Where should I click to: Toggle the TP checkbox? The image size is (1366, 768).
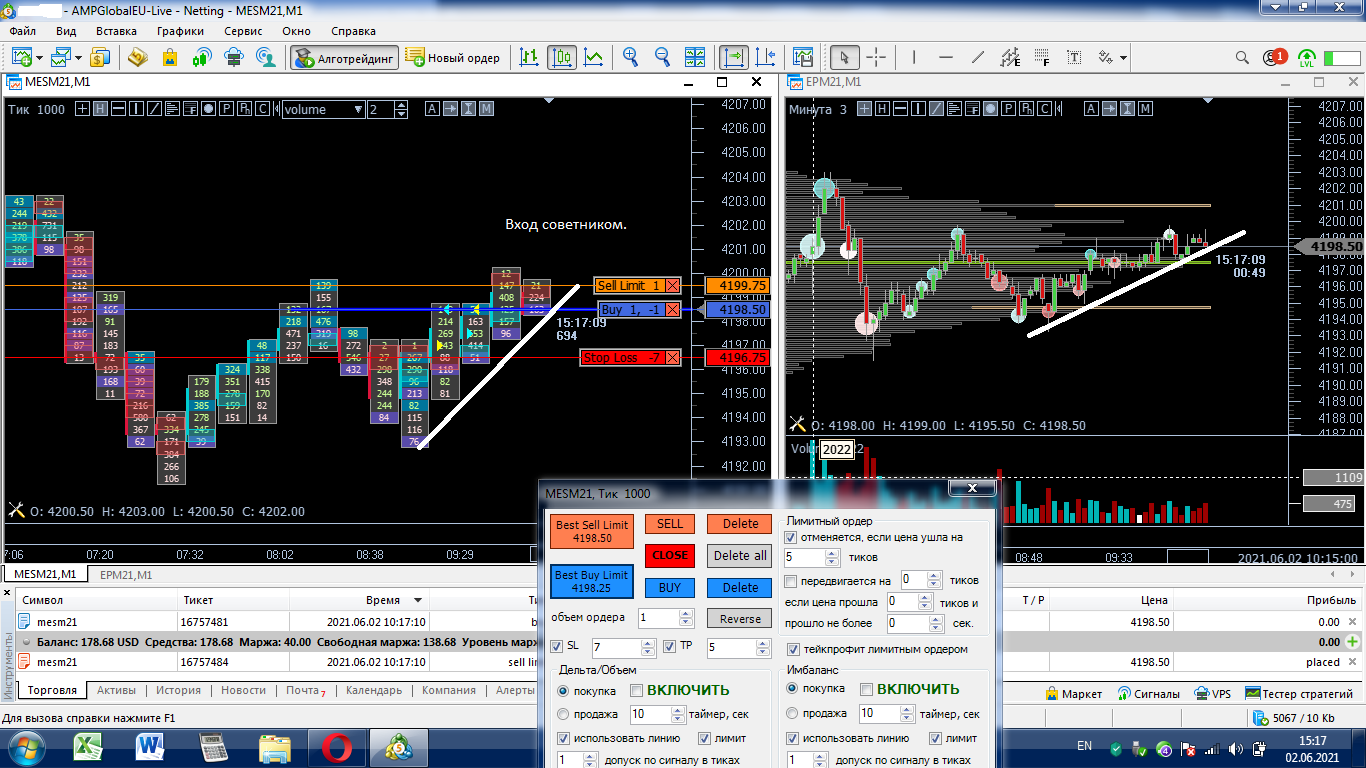(669, 647)
